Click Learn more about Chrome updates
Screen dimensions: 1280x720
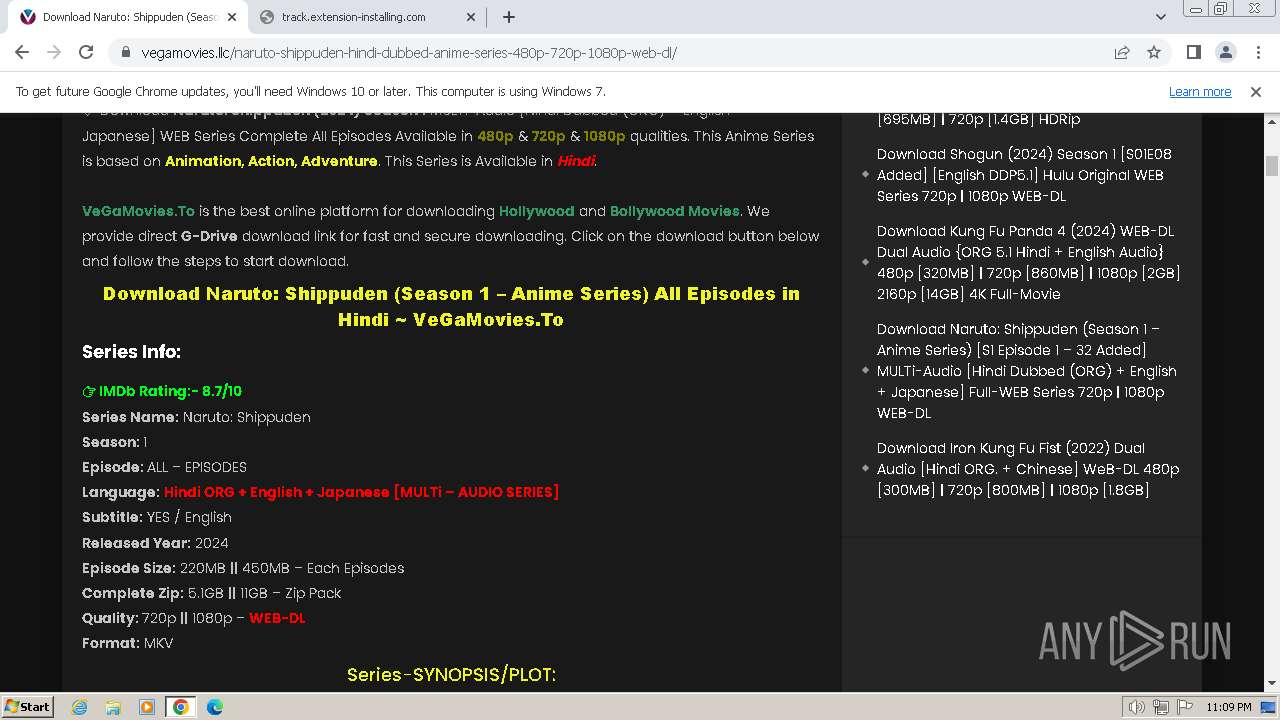coord(1200,91)
